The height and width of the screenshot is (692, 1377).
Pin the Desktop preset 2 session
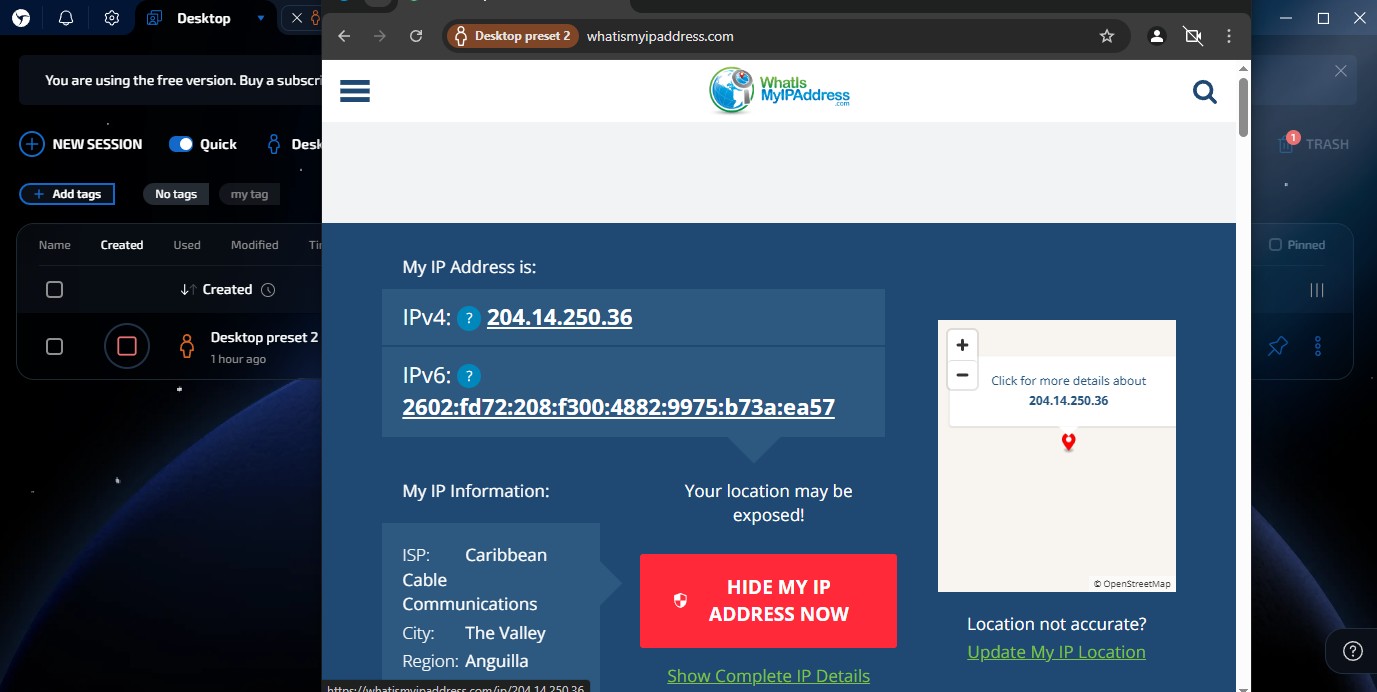[x=1277, y=346]
